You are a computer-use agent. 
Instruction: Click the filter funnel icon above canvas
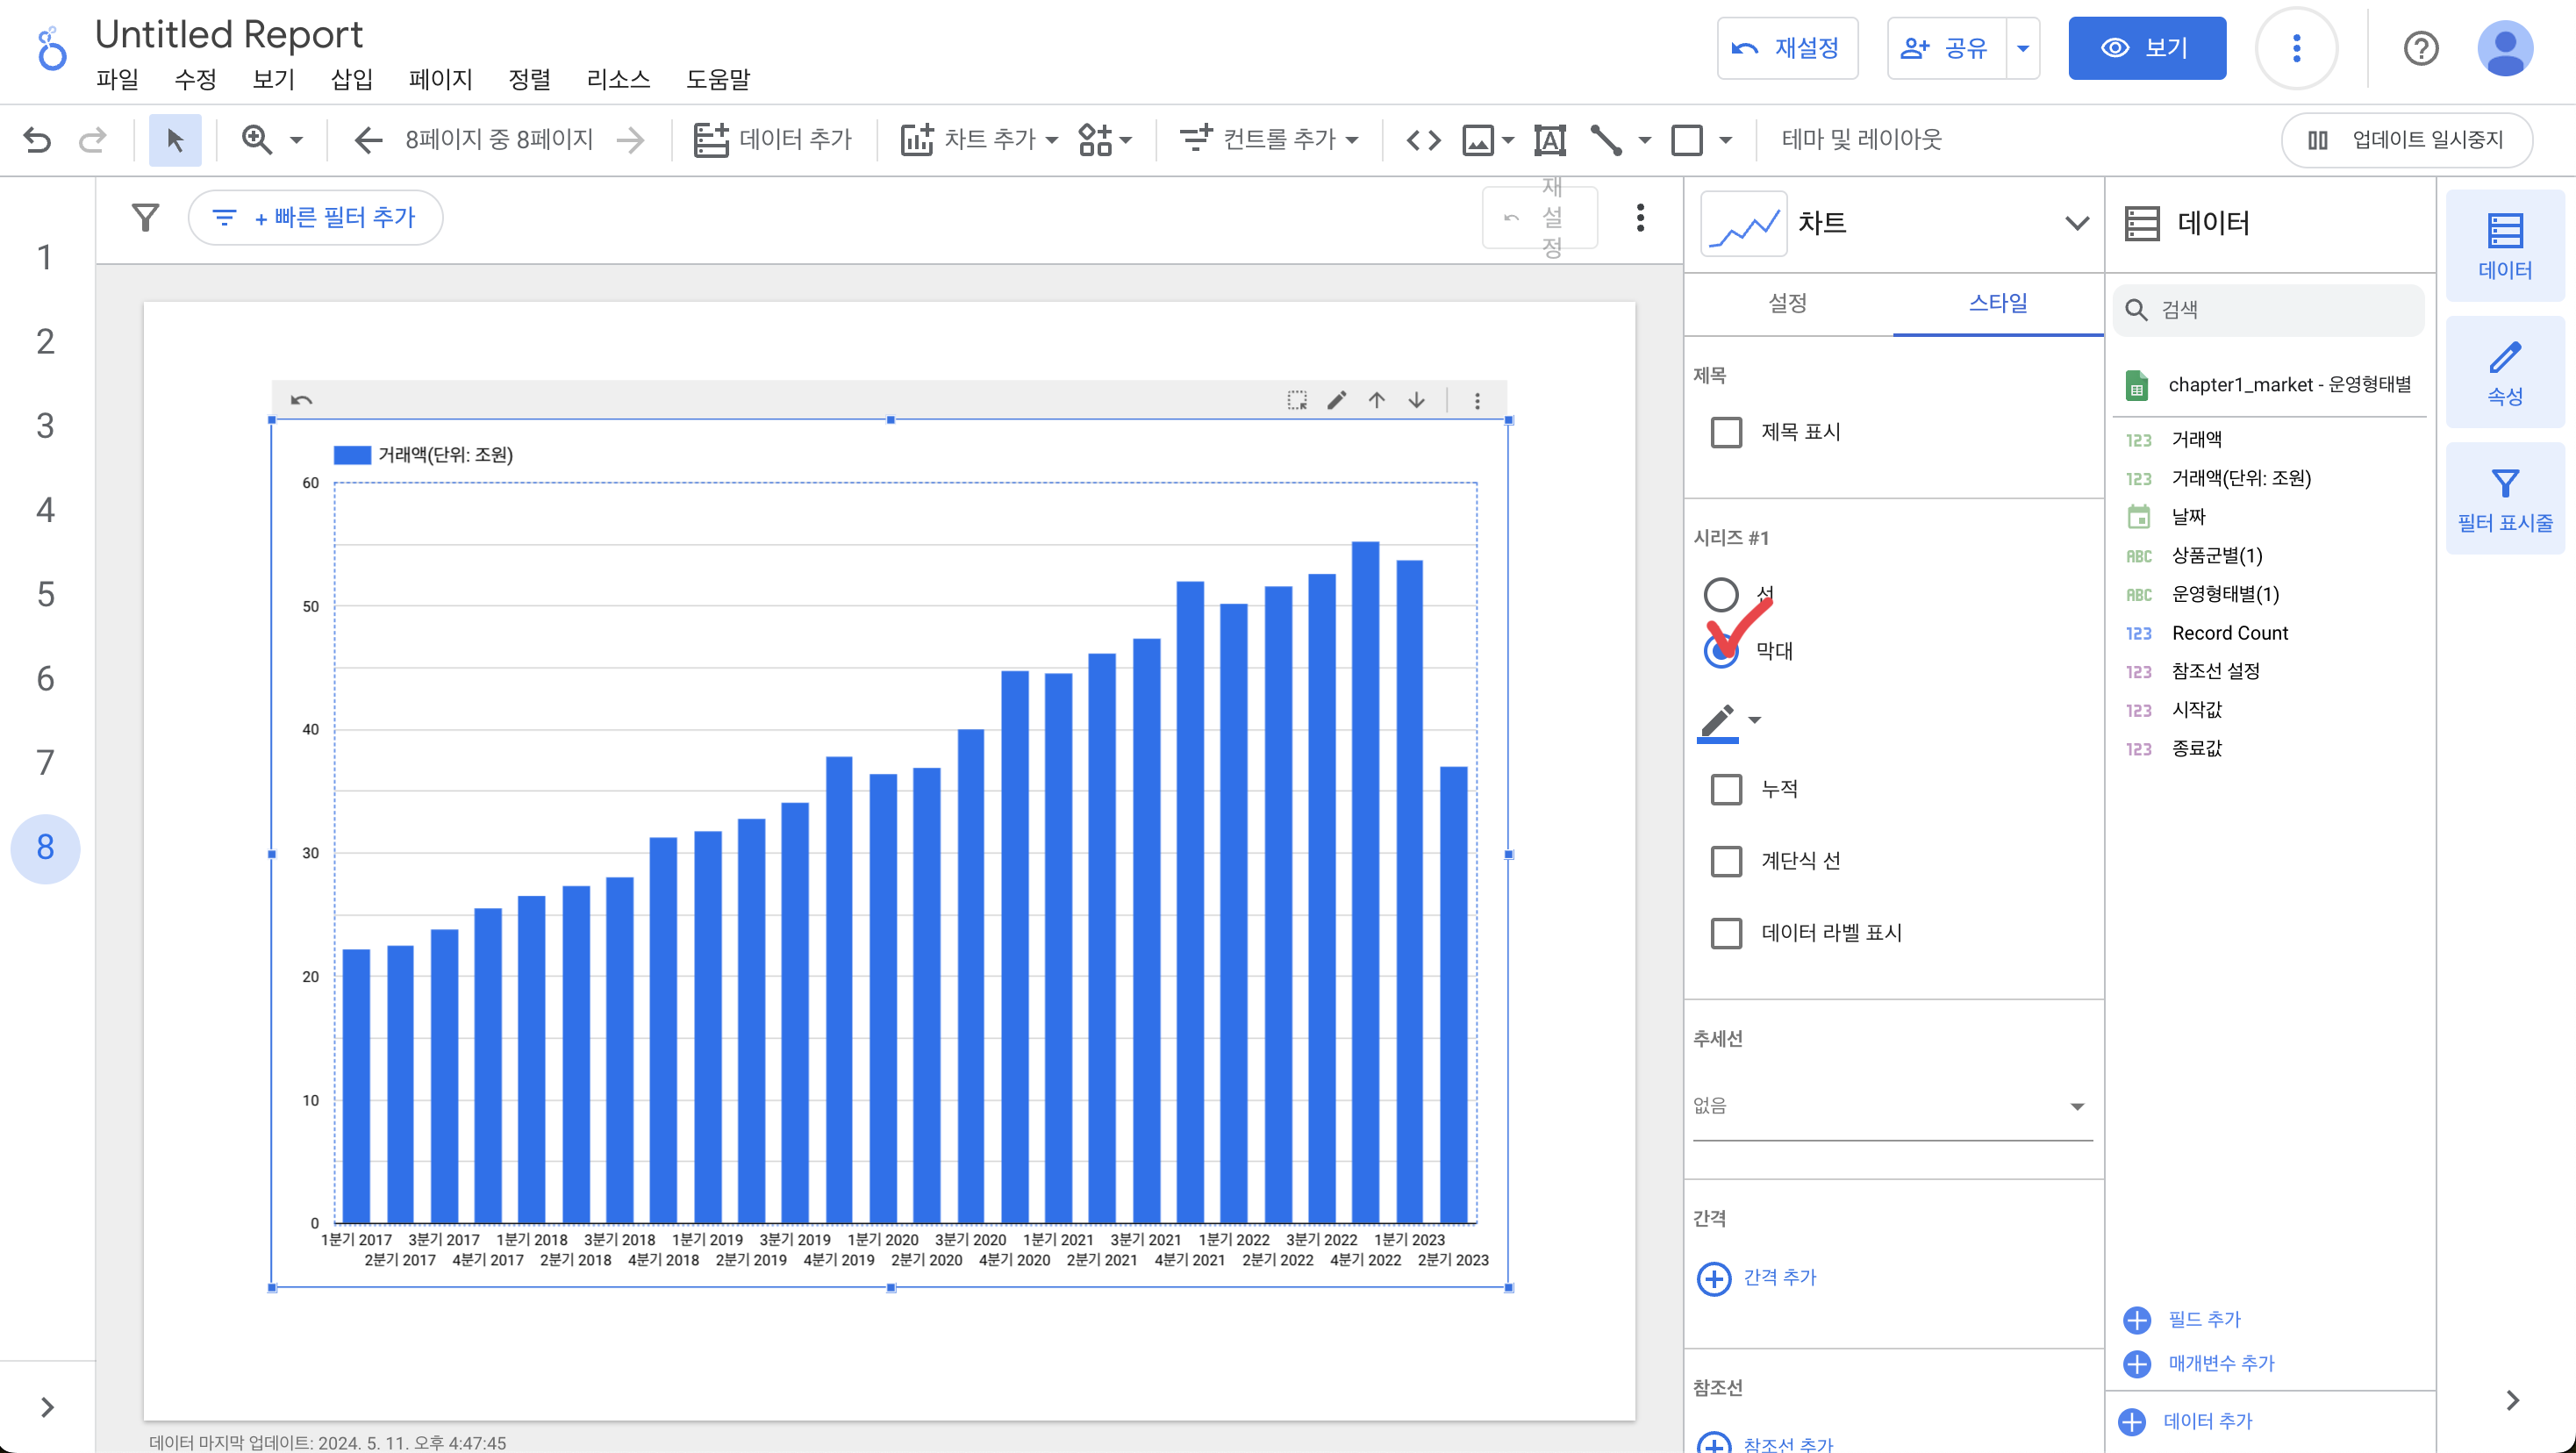(146, 217)
